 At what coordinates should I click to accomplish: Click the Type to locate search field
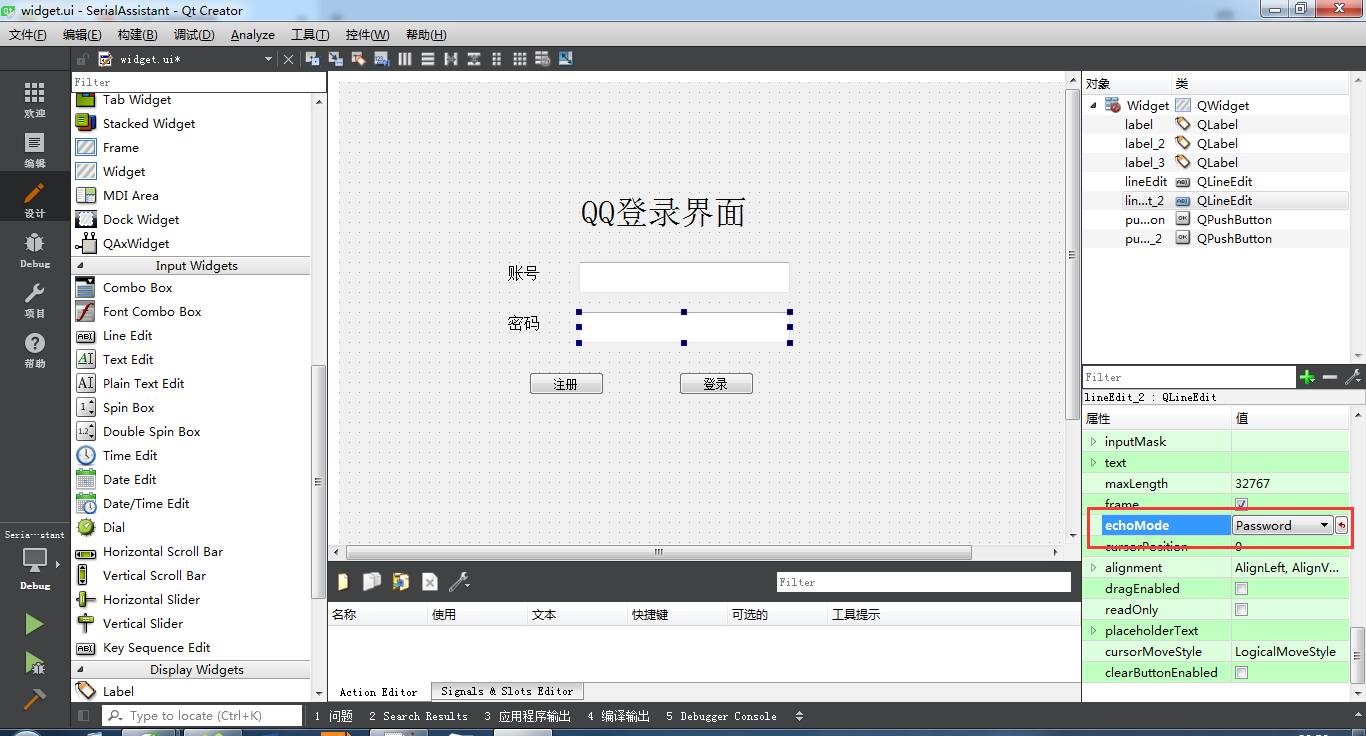pos(200,715)
